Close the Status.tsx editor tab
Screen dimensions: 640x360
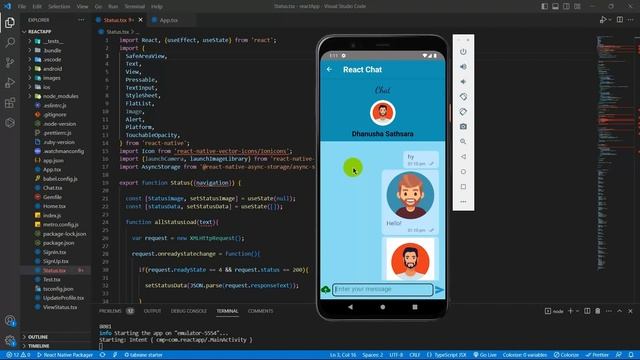[x=140, y=20]
